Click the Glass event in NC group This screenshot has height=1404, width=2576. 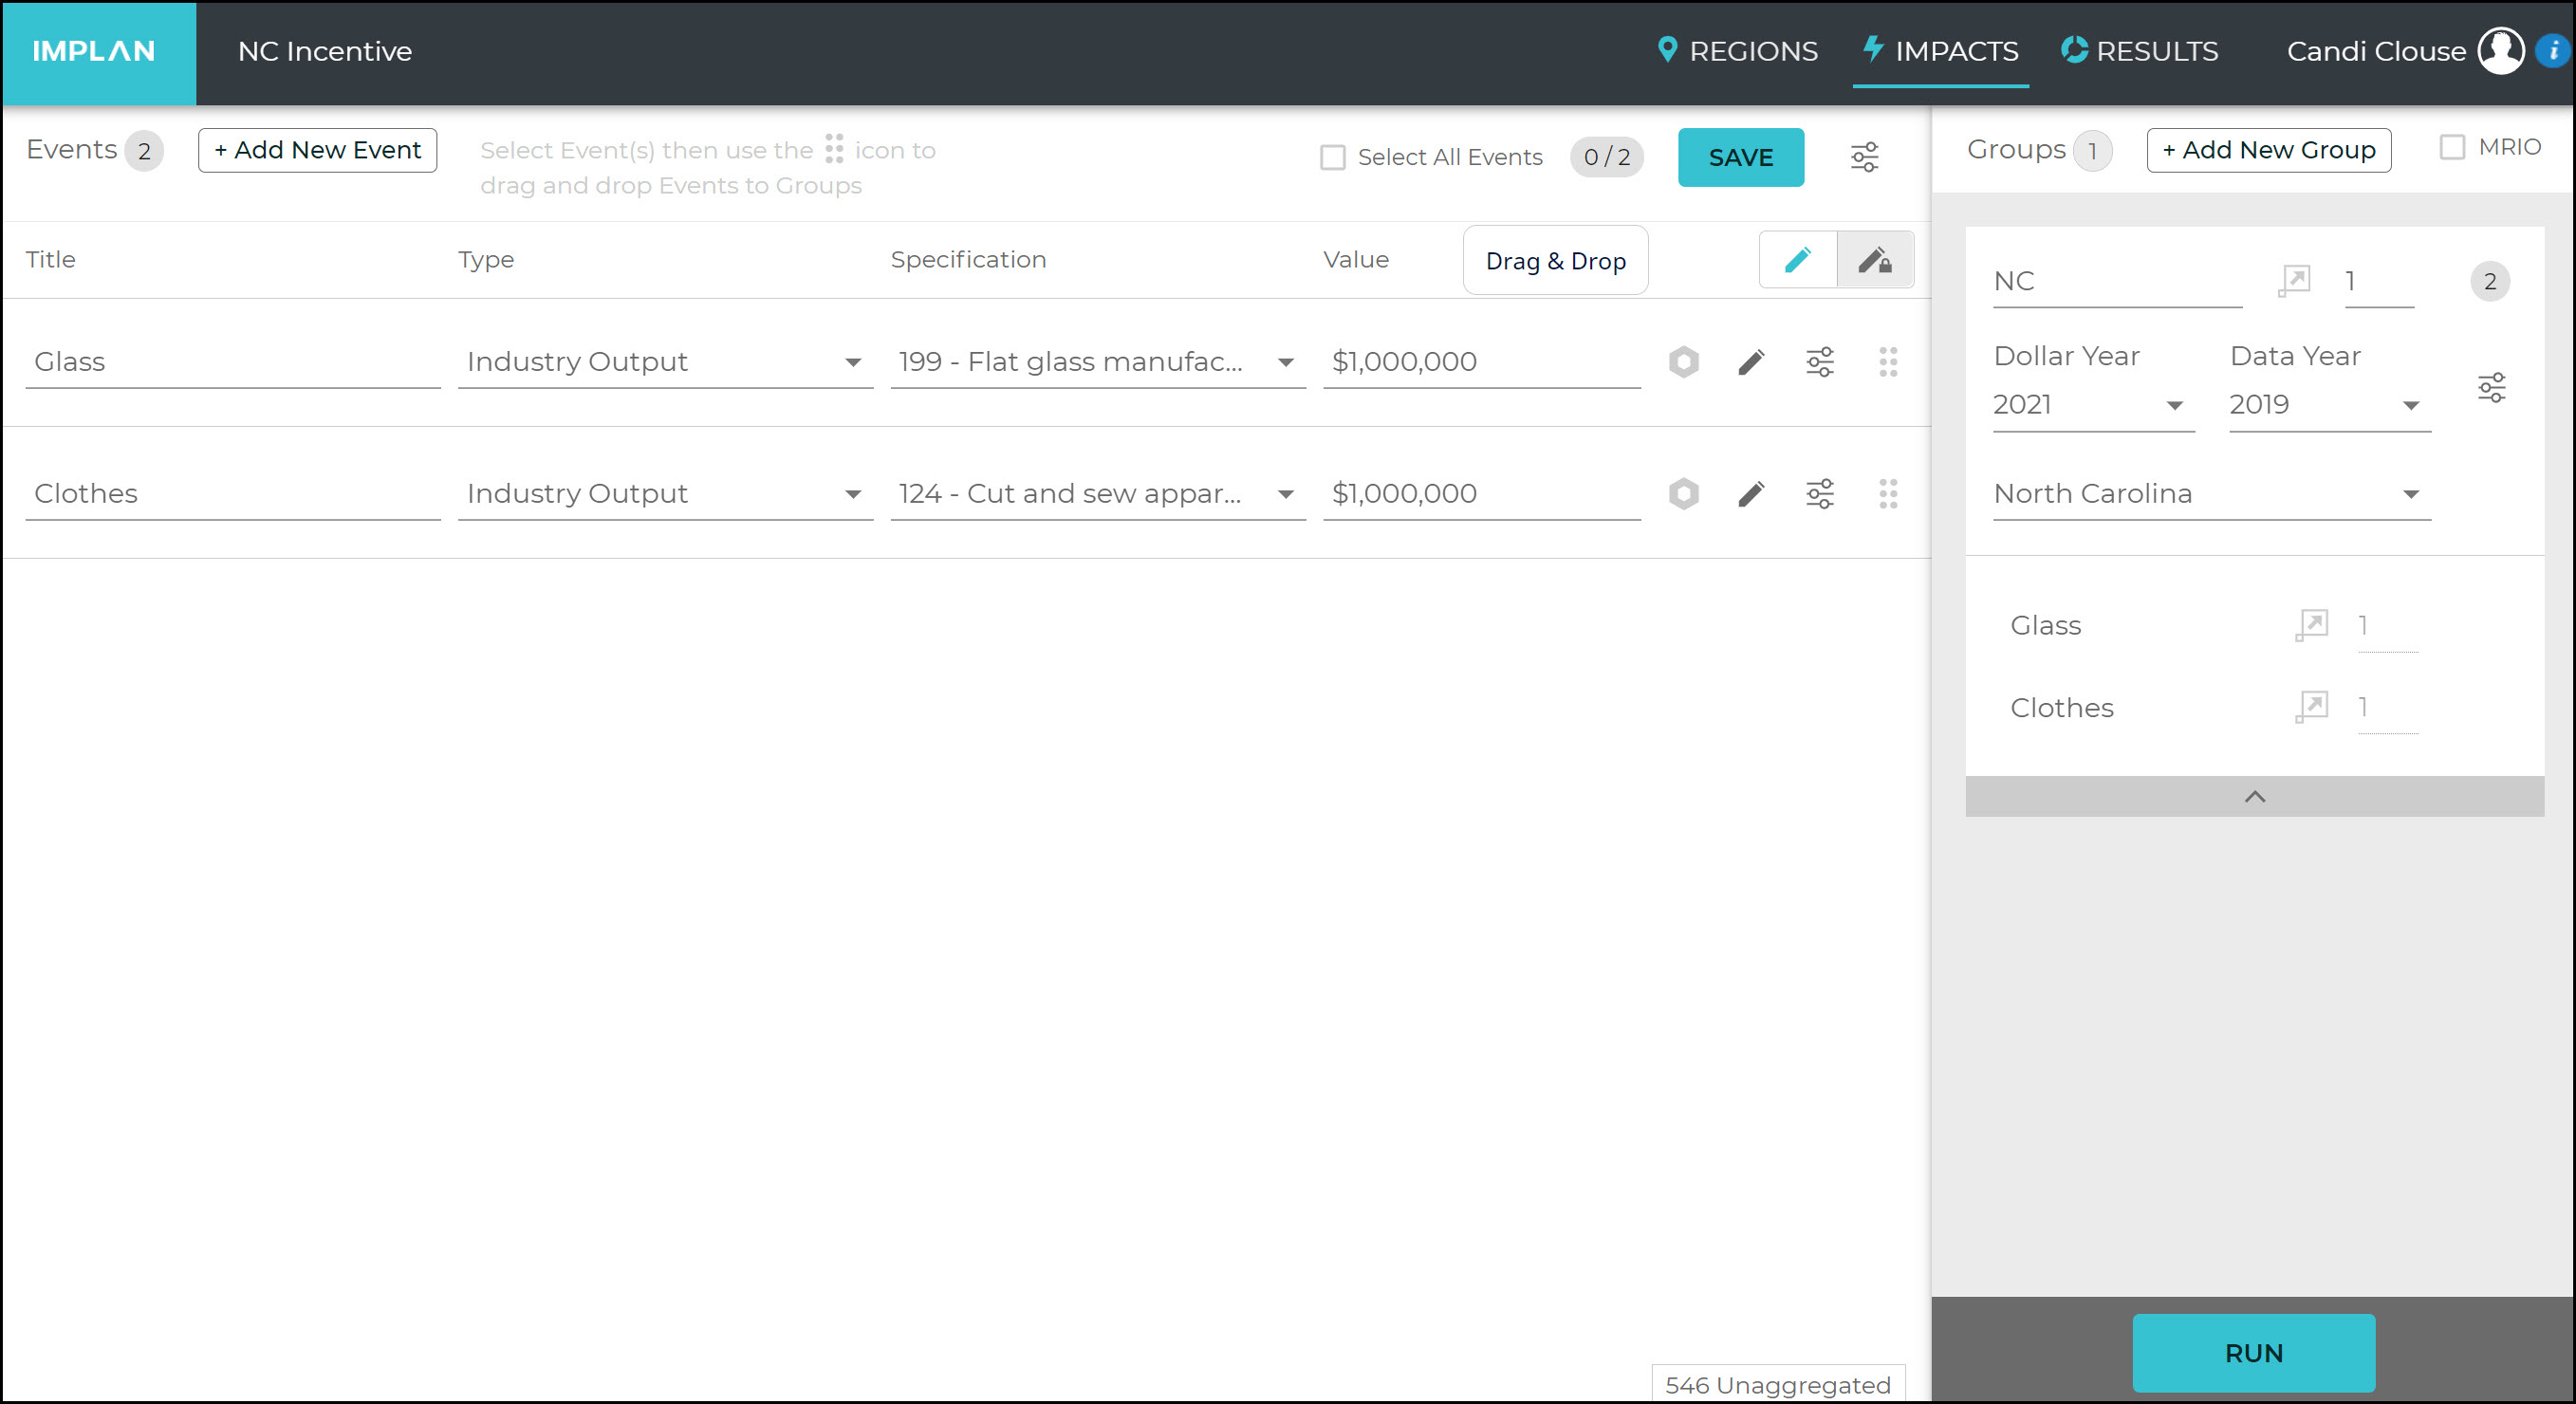2045,625
